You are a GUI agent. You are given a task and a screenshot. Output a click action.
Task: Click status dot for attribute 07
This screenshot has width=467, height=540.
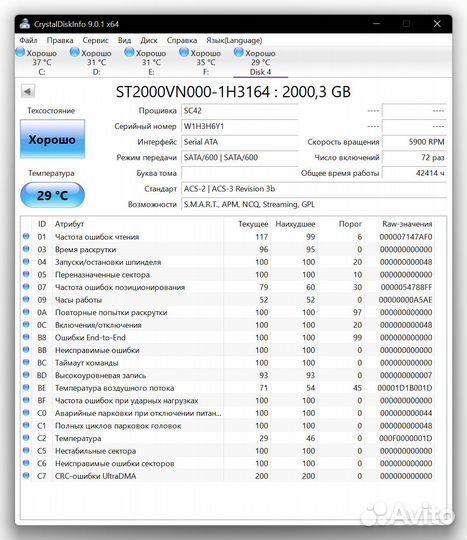(26, 287)
